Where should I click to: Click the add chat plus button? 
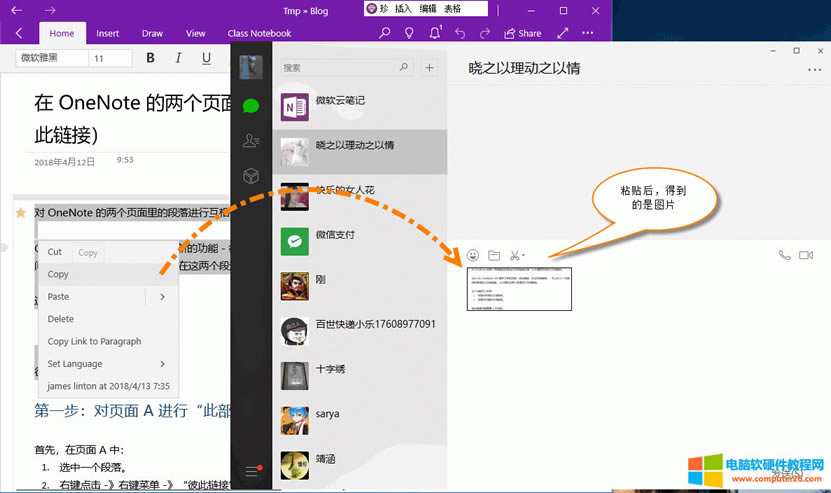(x=430, y=68)
